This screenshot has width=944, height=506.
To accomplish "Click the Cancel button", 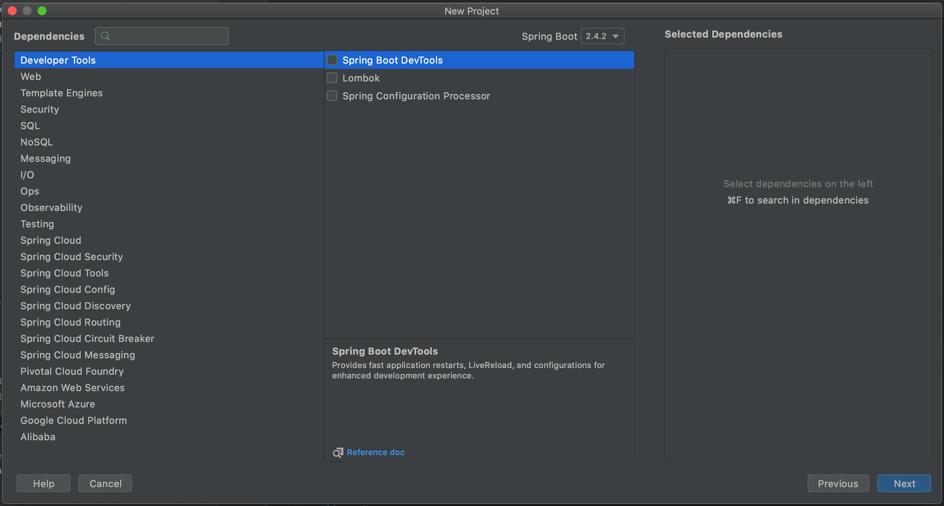I will [x=105, y=484].
